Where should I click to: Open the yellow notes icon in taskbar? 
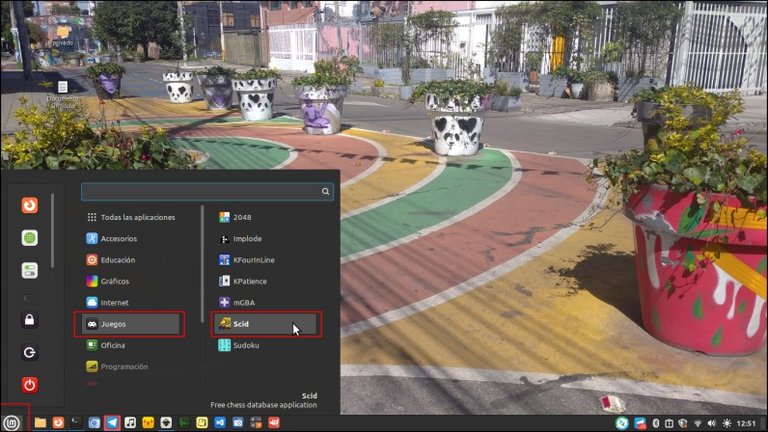coord(202,423)
